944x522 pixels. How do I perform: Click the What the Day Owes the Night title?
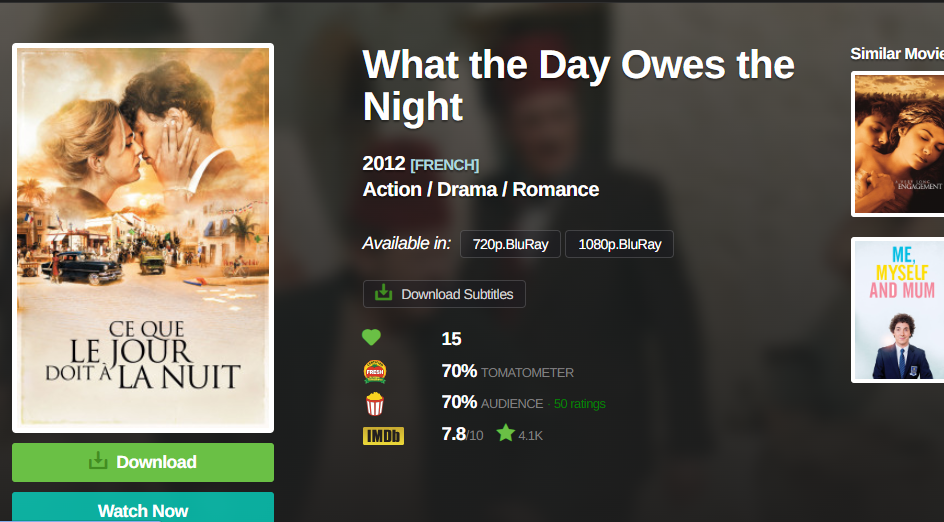click(x=578, y=85)
